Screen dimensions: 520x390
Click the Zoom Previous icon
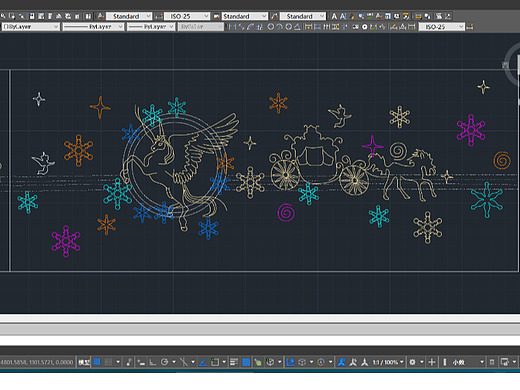pos(22,16)
